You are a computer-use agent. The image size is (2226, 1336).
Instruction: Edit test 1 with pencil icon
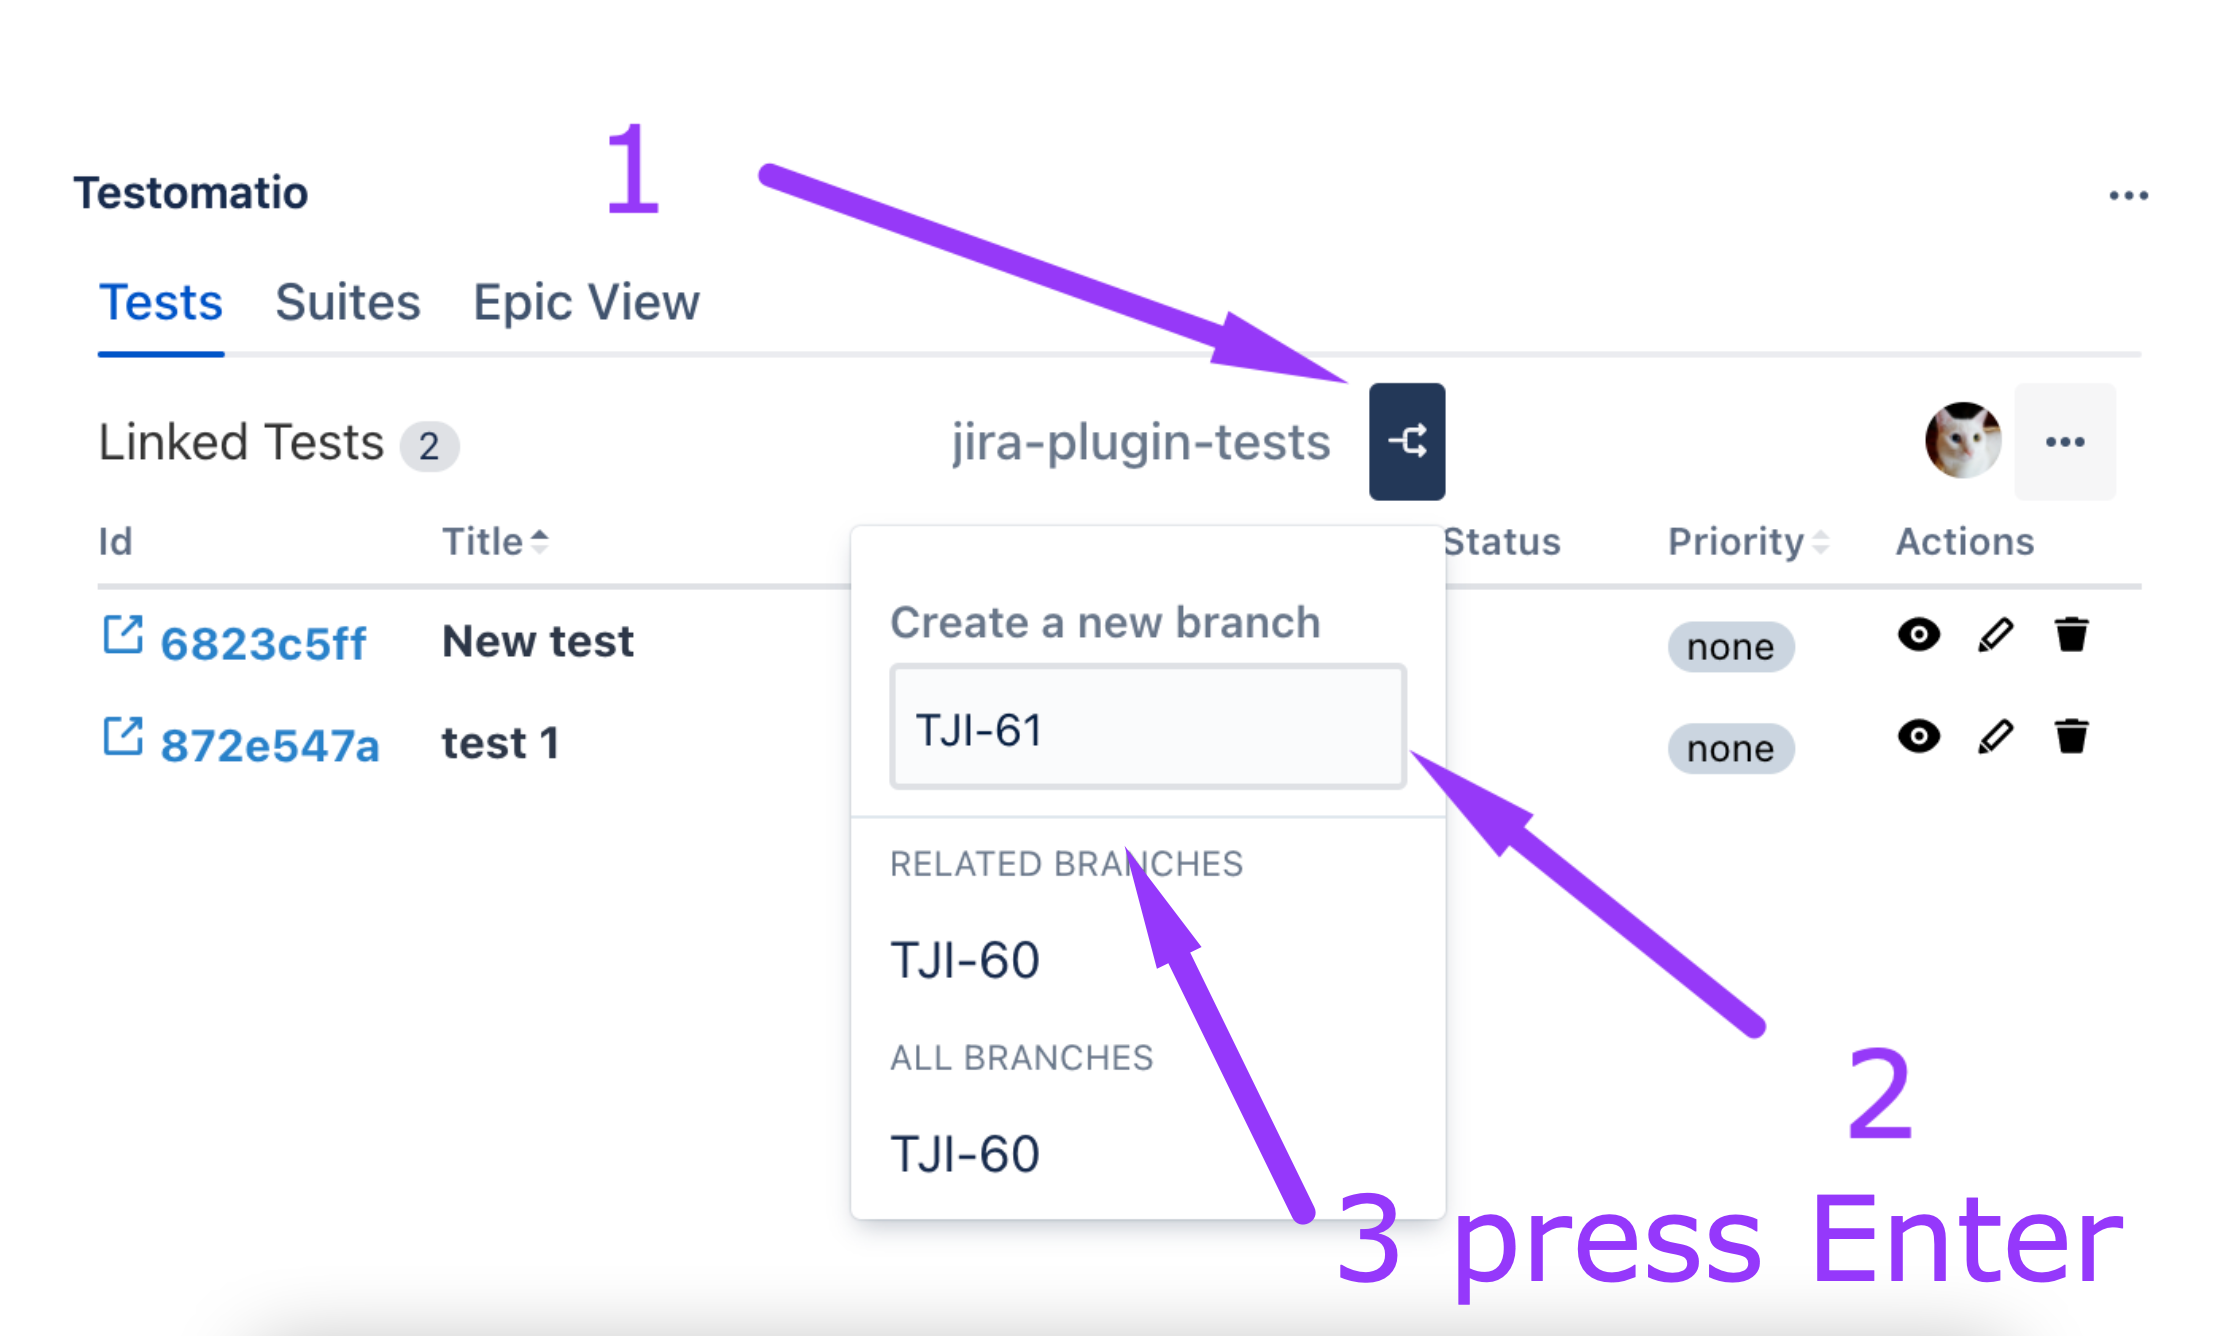1995,737
